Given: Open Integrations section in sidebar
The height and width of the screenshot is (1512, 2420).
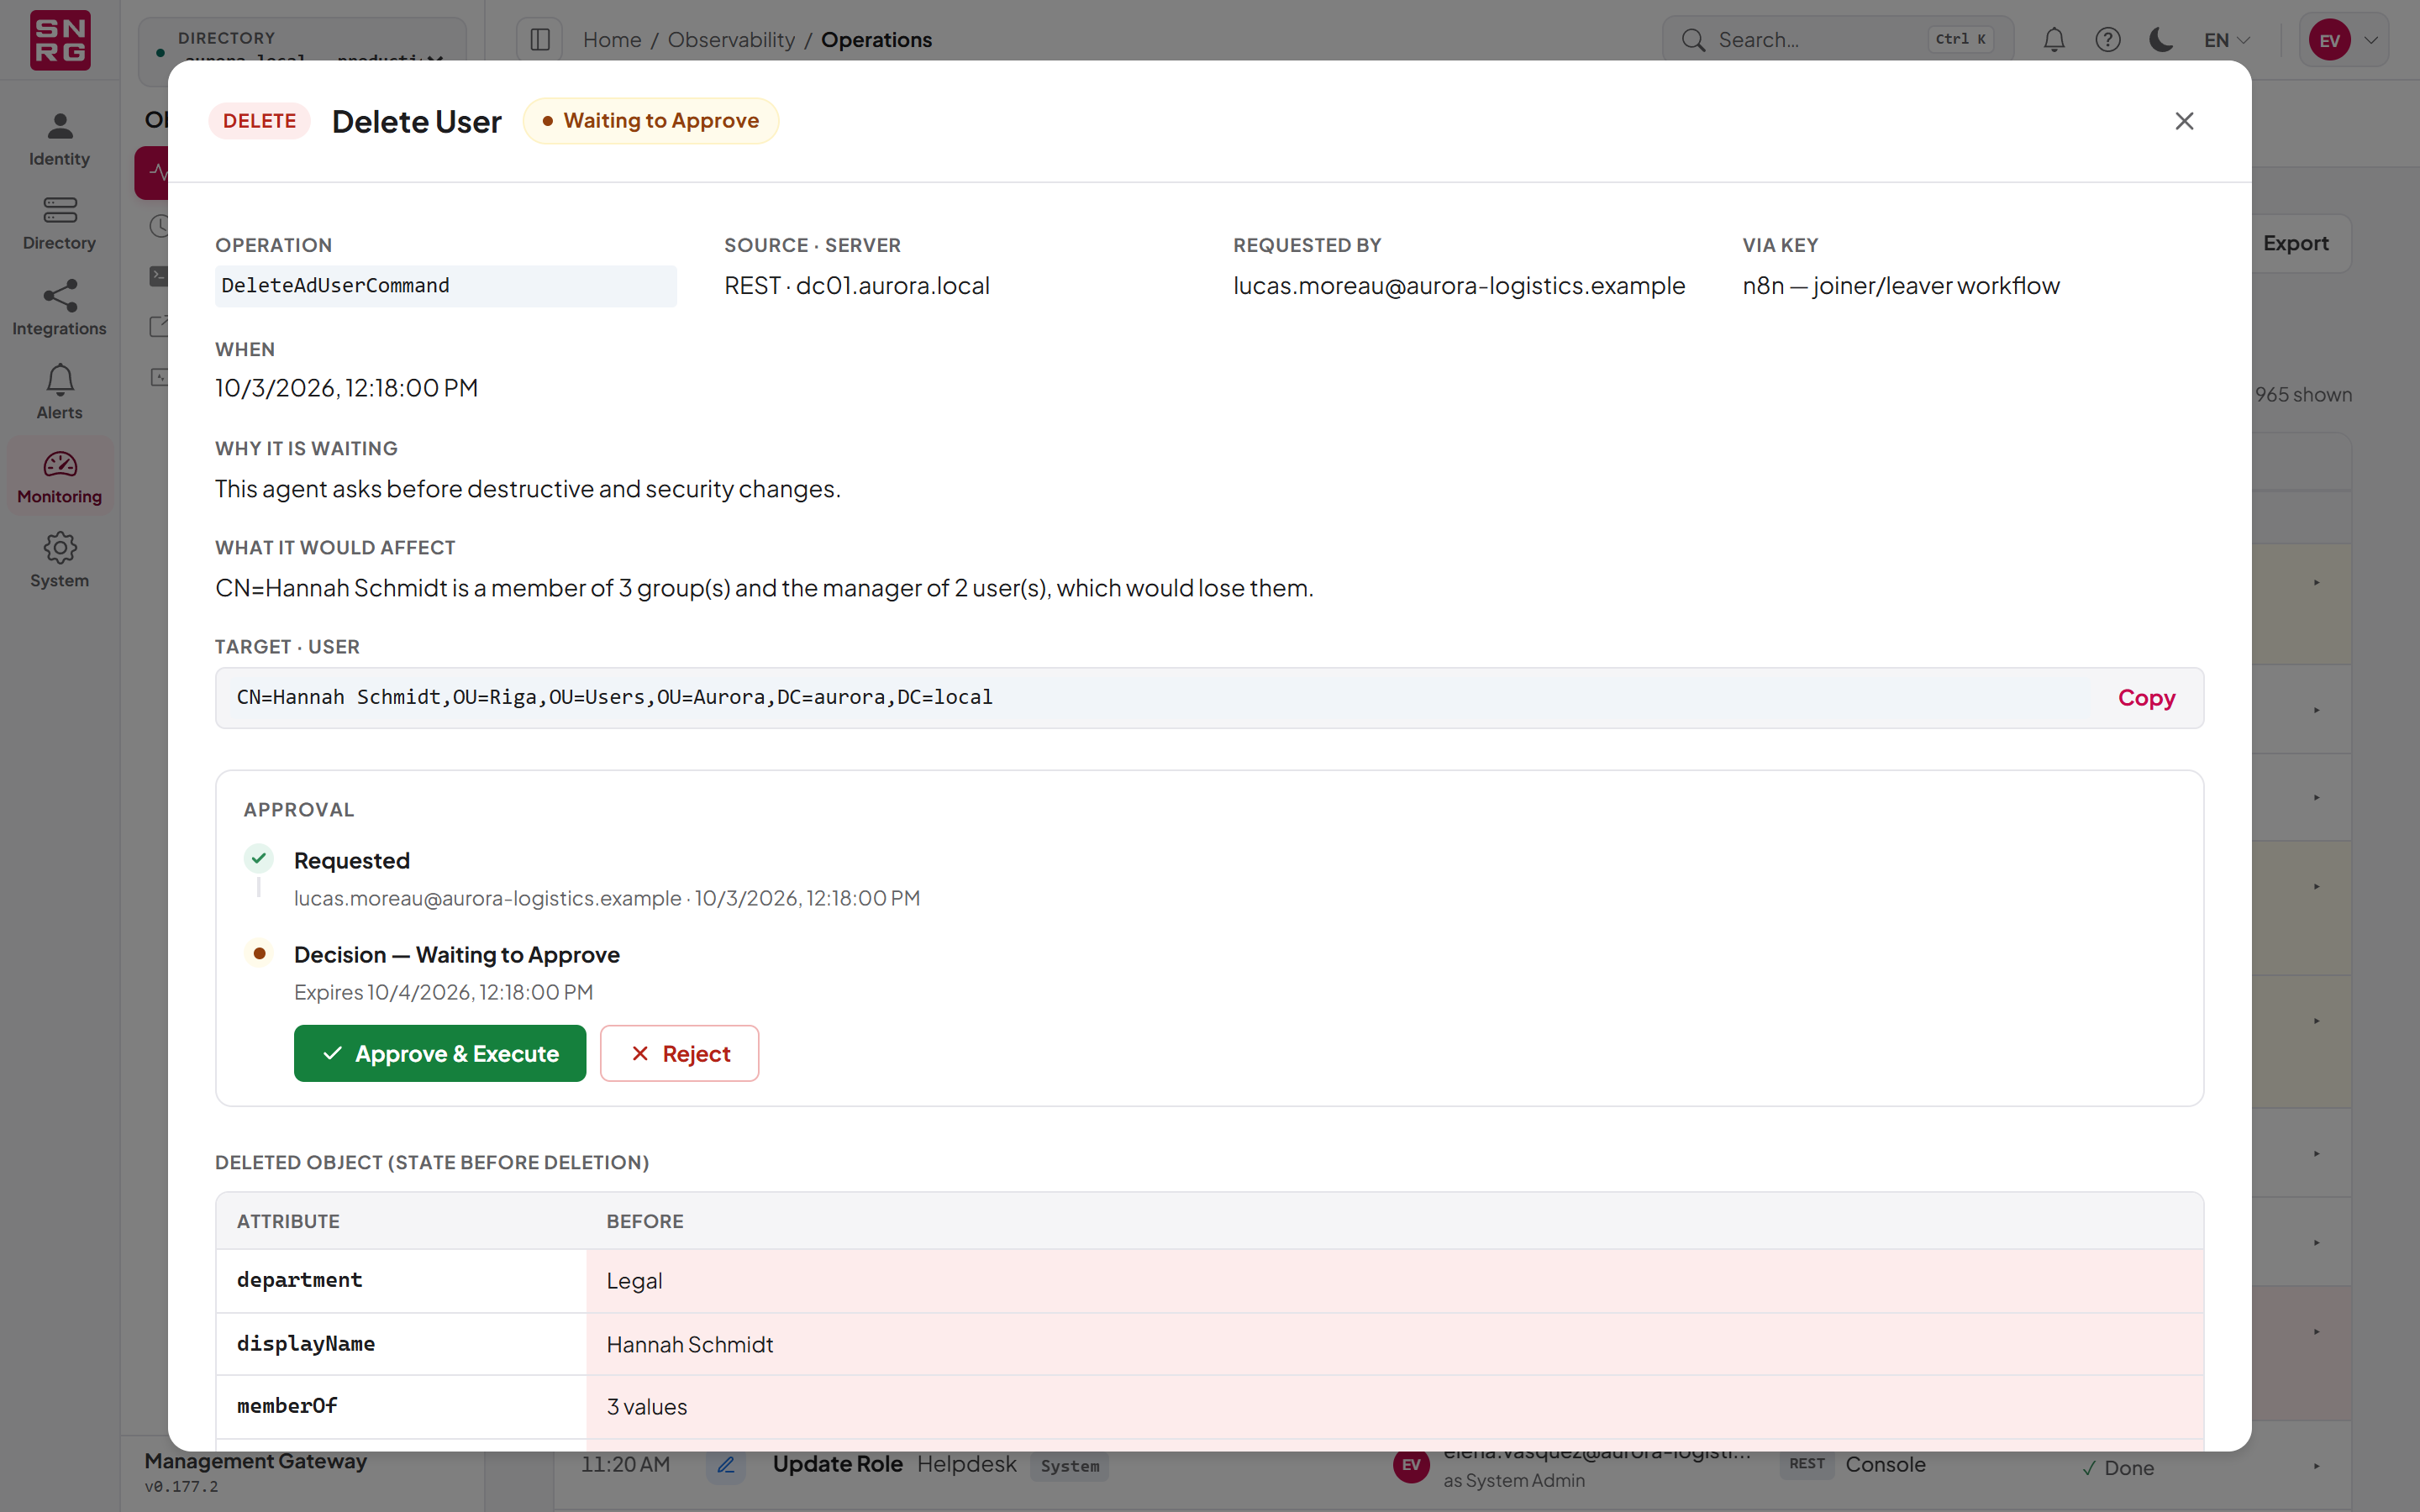Looking at the screenshot, I should (59, 308).
